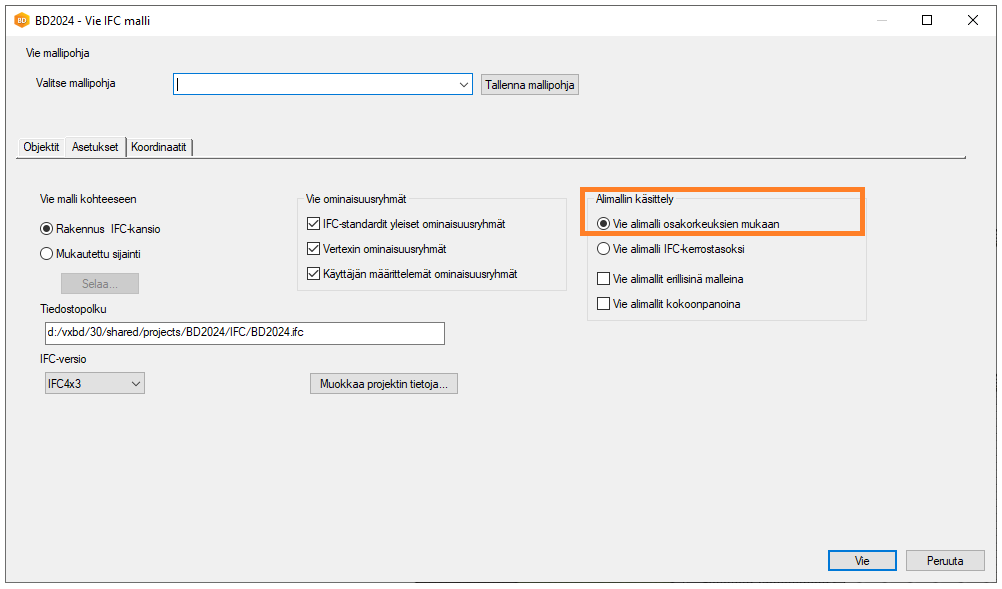Open the Koordinaatit tab
This screenshot has height=589, width=1002.
click(x=160, y=147)
